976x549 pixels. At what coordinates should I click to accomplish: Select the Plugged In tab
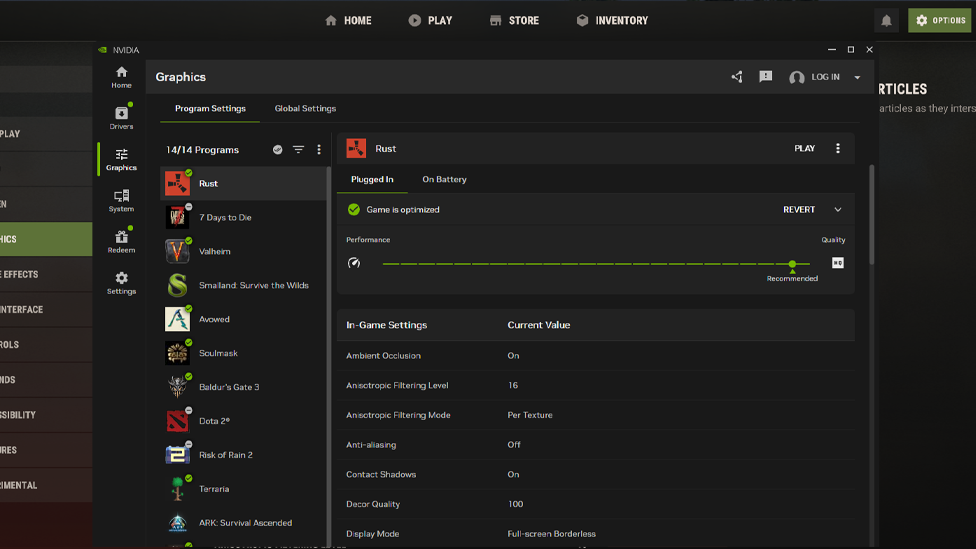372,179
